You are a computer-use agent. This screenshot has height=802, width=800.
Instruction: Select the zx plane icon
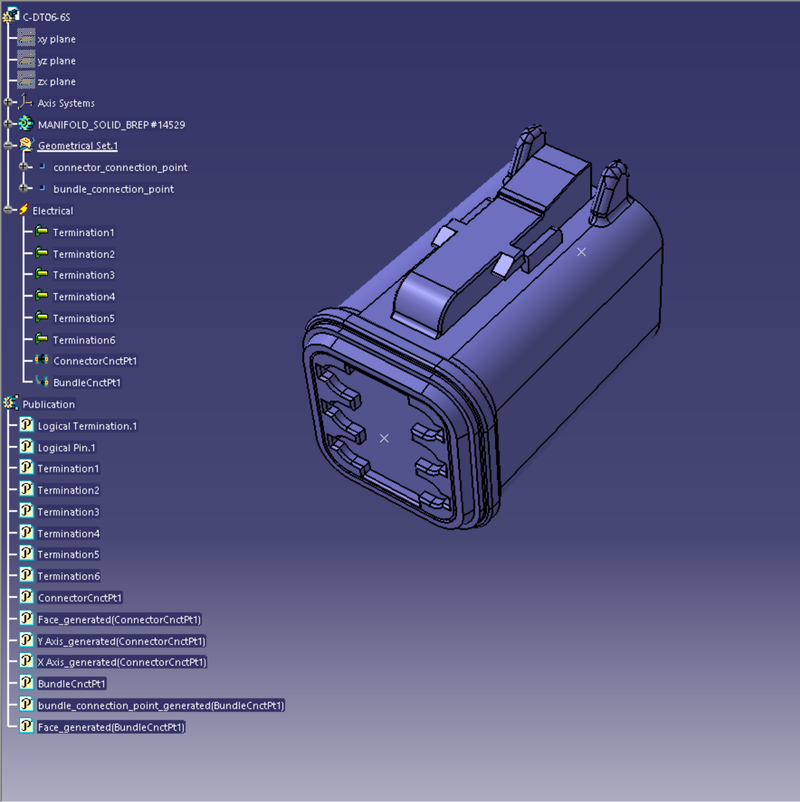[x=26, y=81]
